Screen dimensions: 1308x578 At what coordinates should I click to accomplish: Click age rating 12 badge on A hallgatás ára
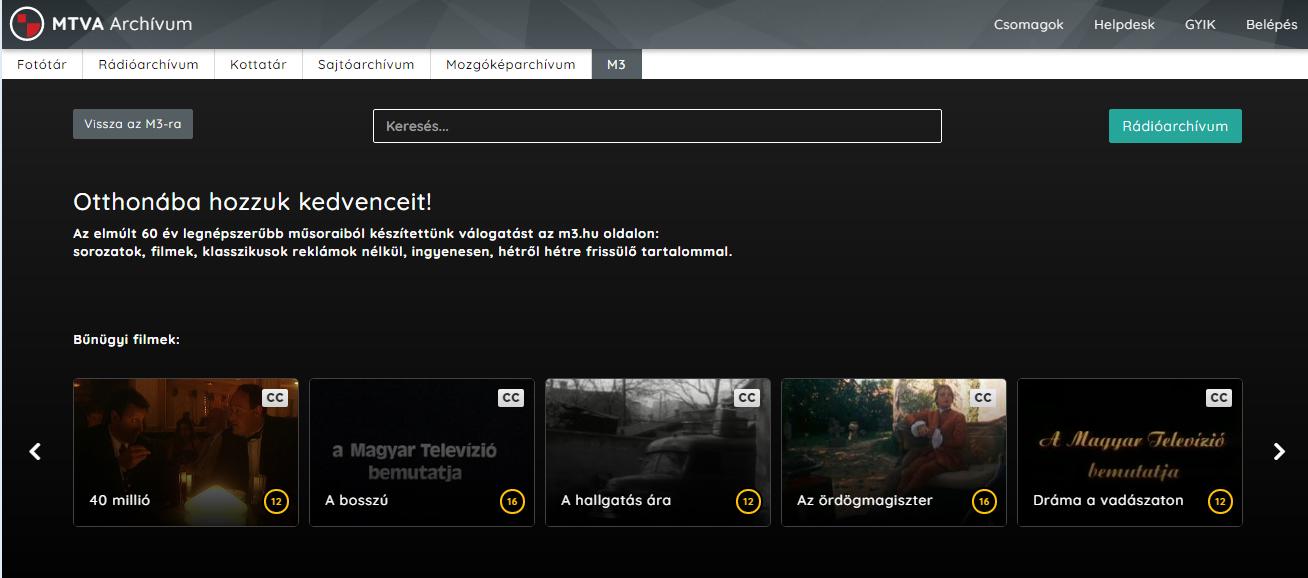pos(748,501)
